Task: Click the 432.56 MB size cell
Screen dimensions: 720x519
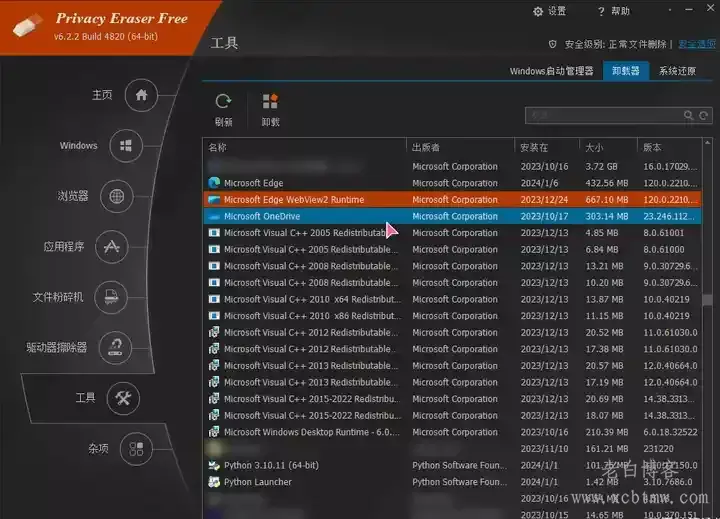Action: point(607,183)
